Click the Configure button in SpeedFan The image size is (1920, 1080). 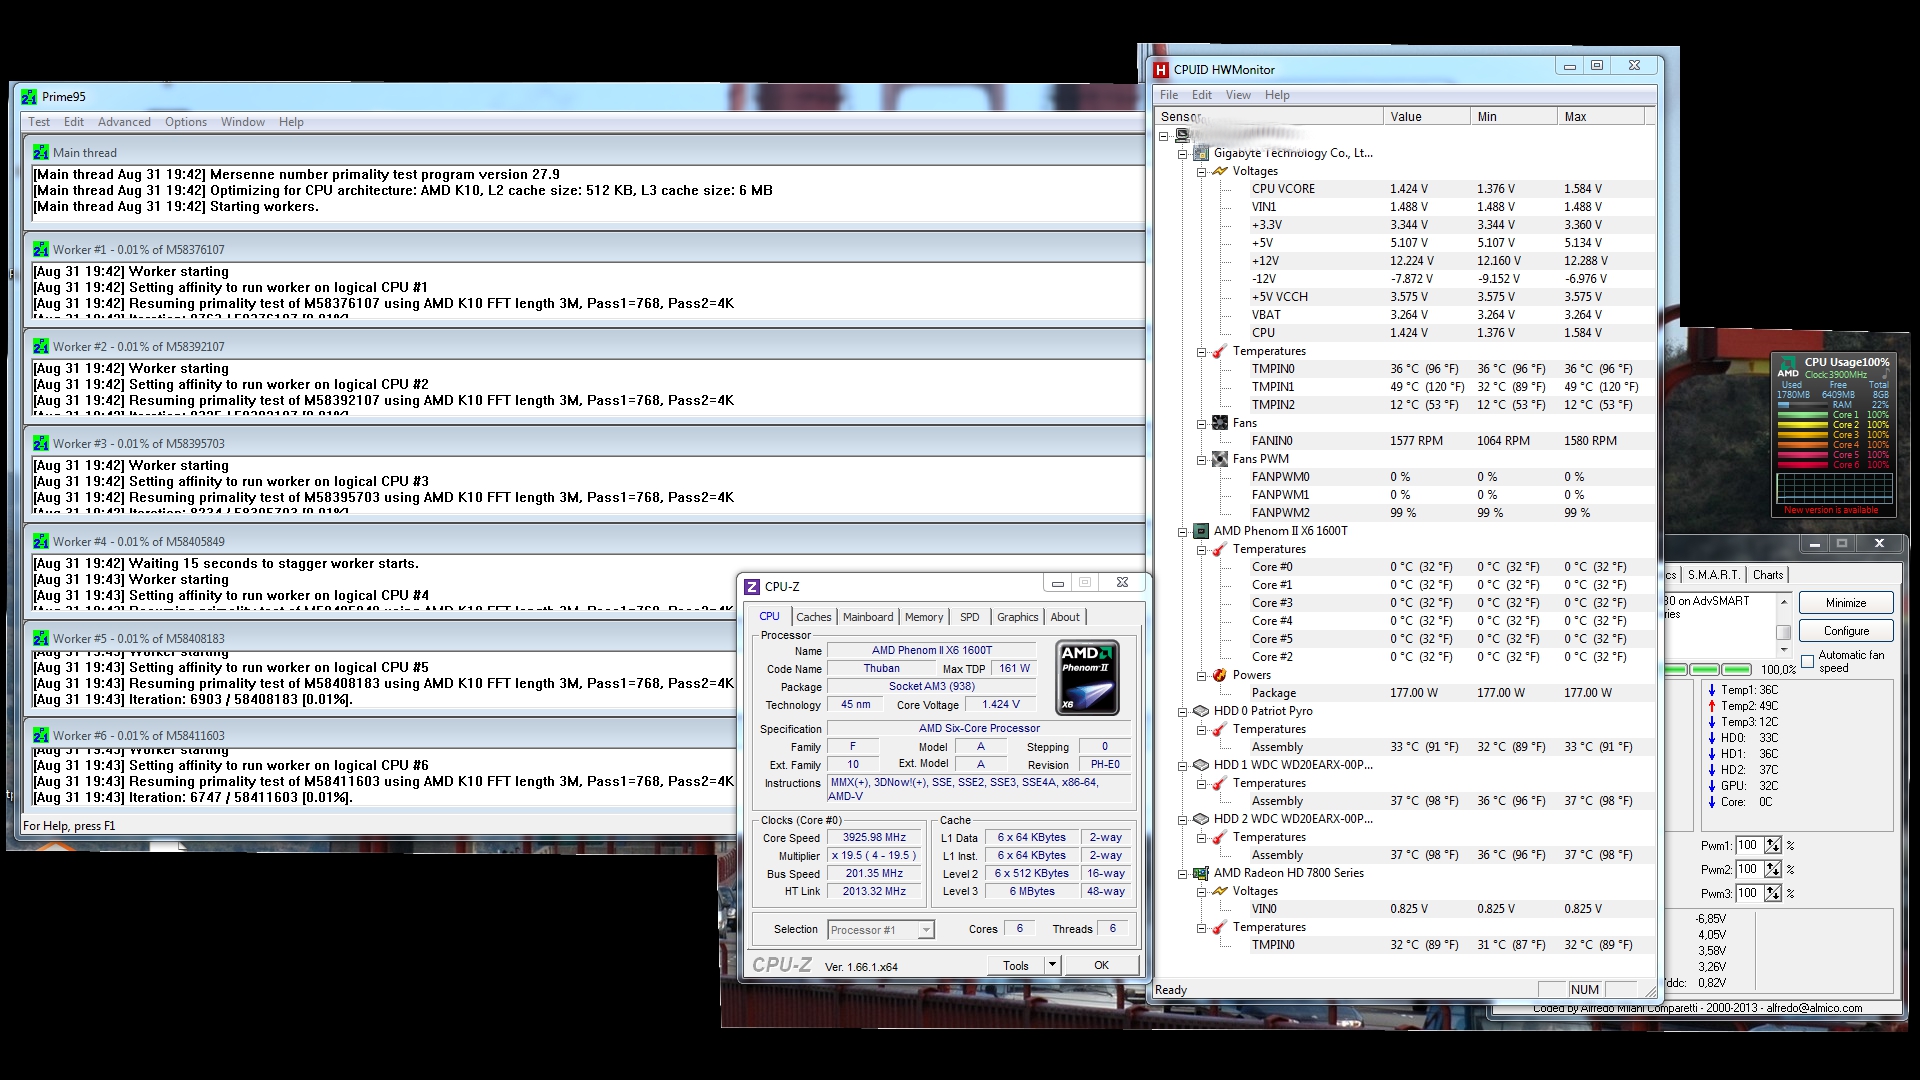1846,631
